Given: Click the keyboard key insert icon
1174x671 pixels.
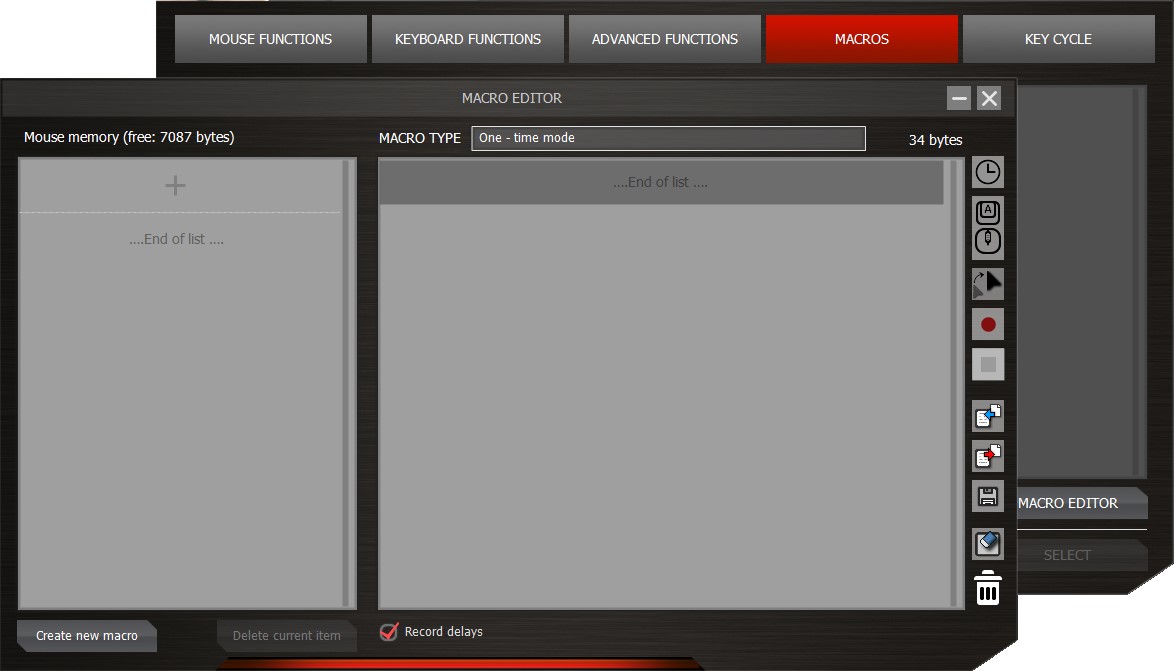Looking at the screenshot, I should (x=988, y=211).
